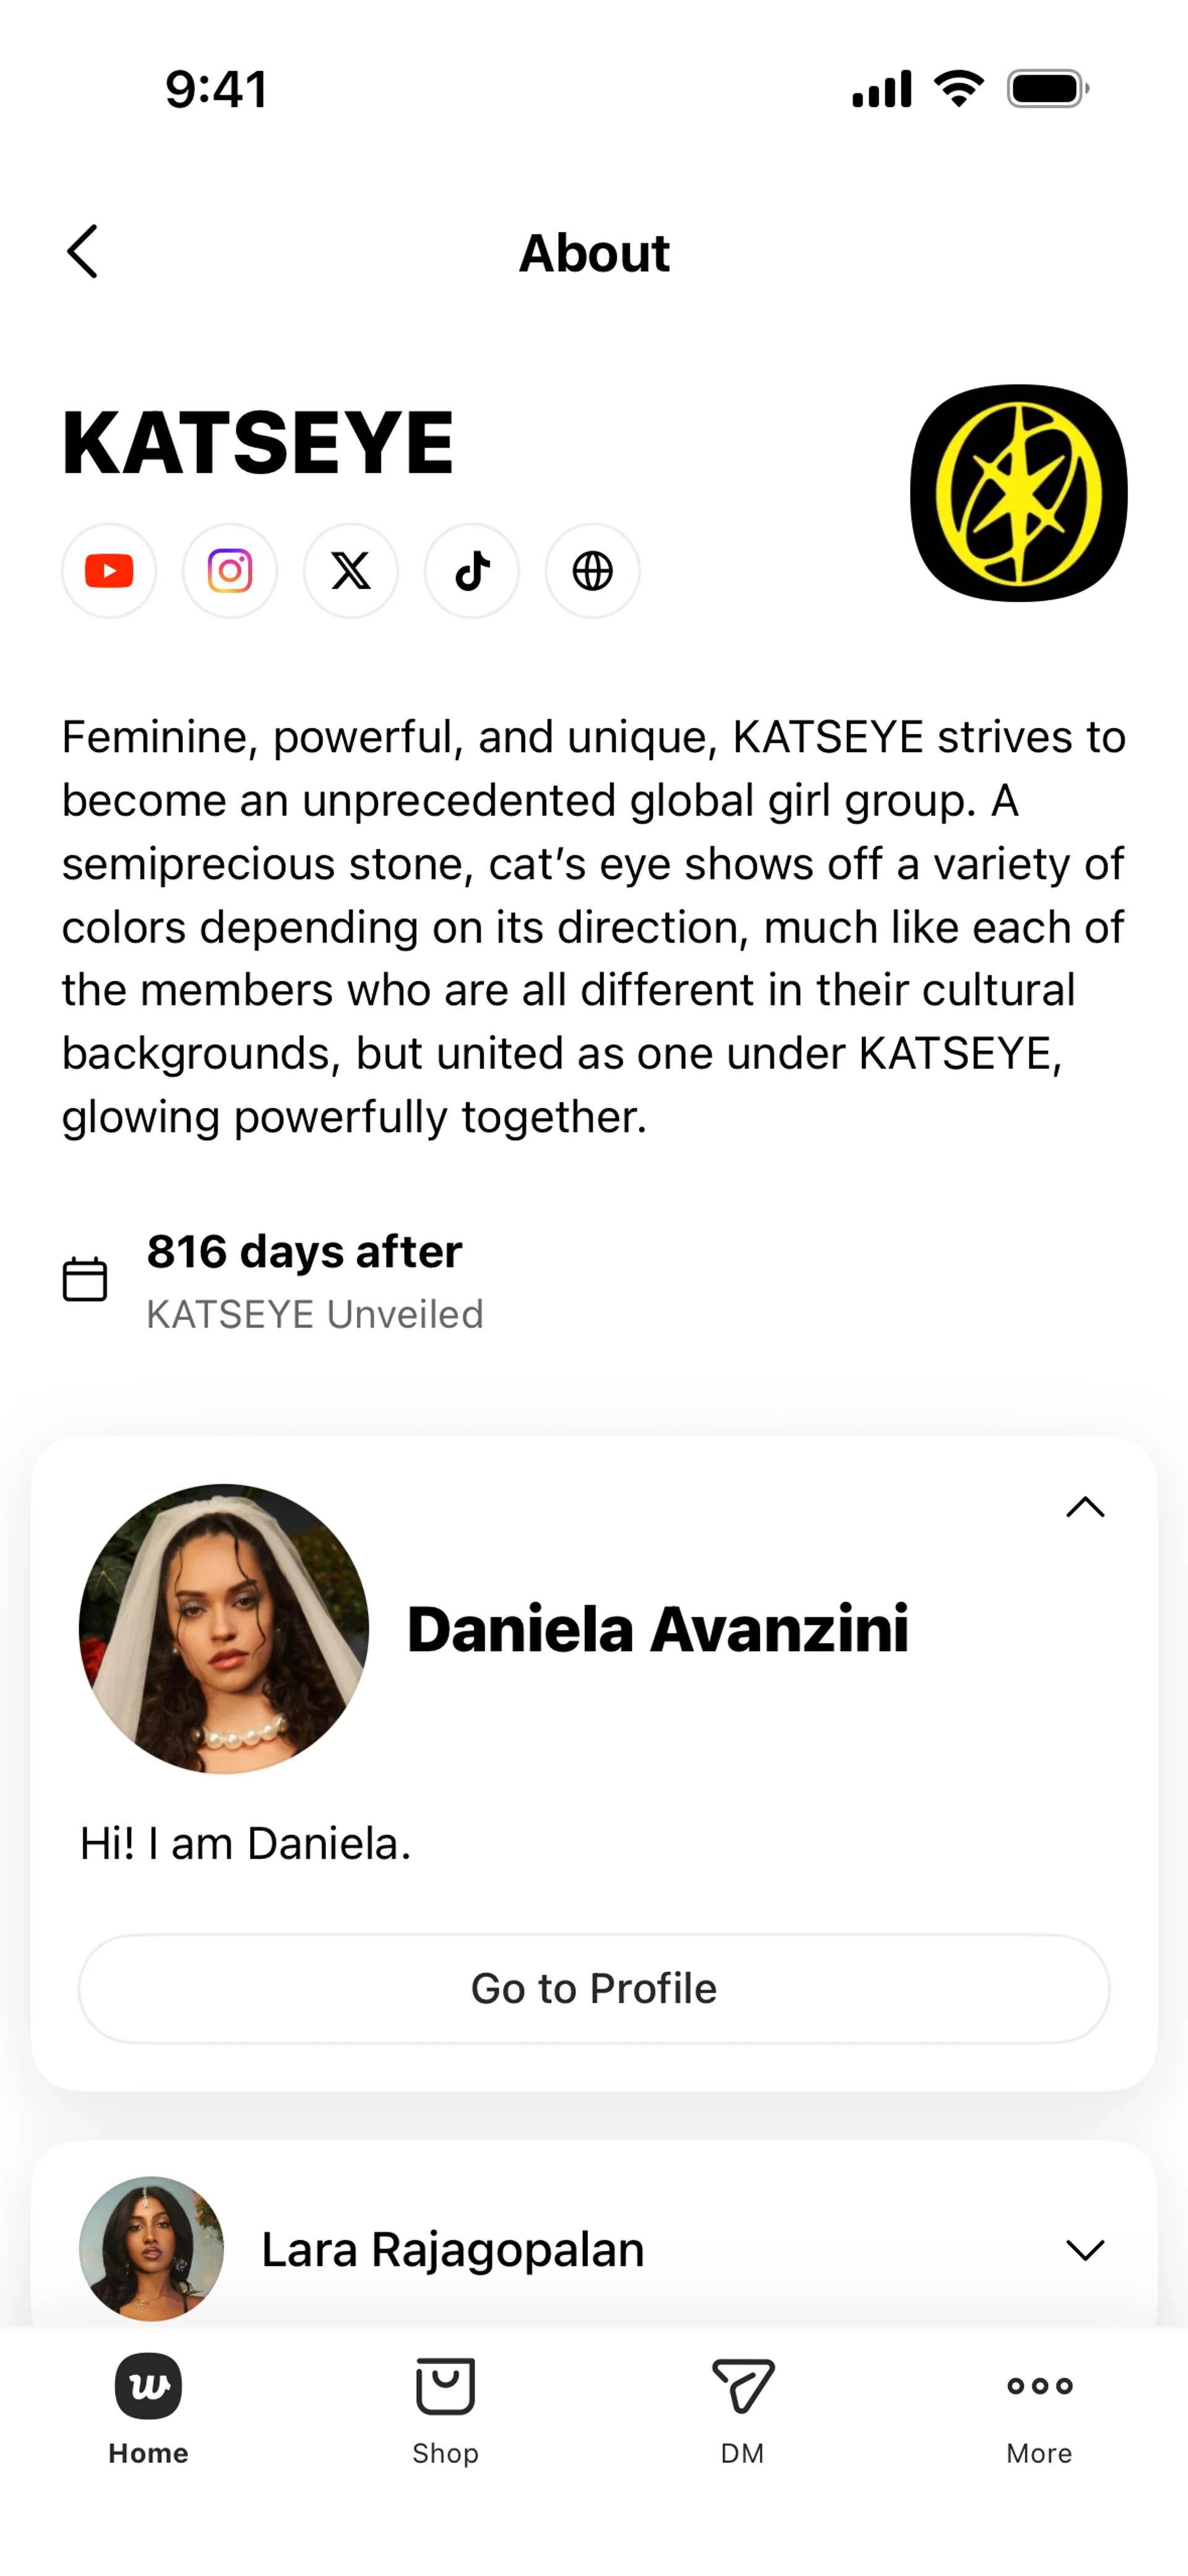Open KATSEYE's X profile
1188x2576 pixels.
click(351, 571)
